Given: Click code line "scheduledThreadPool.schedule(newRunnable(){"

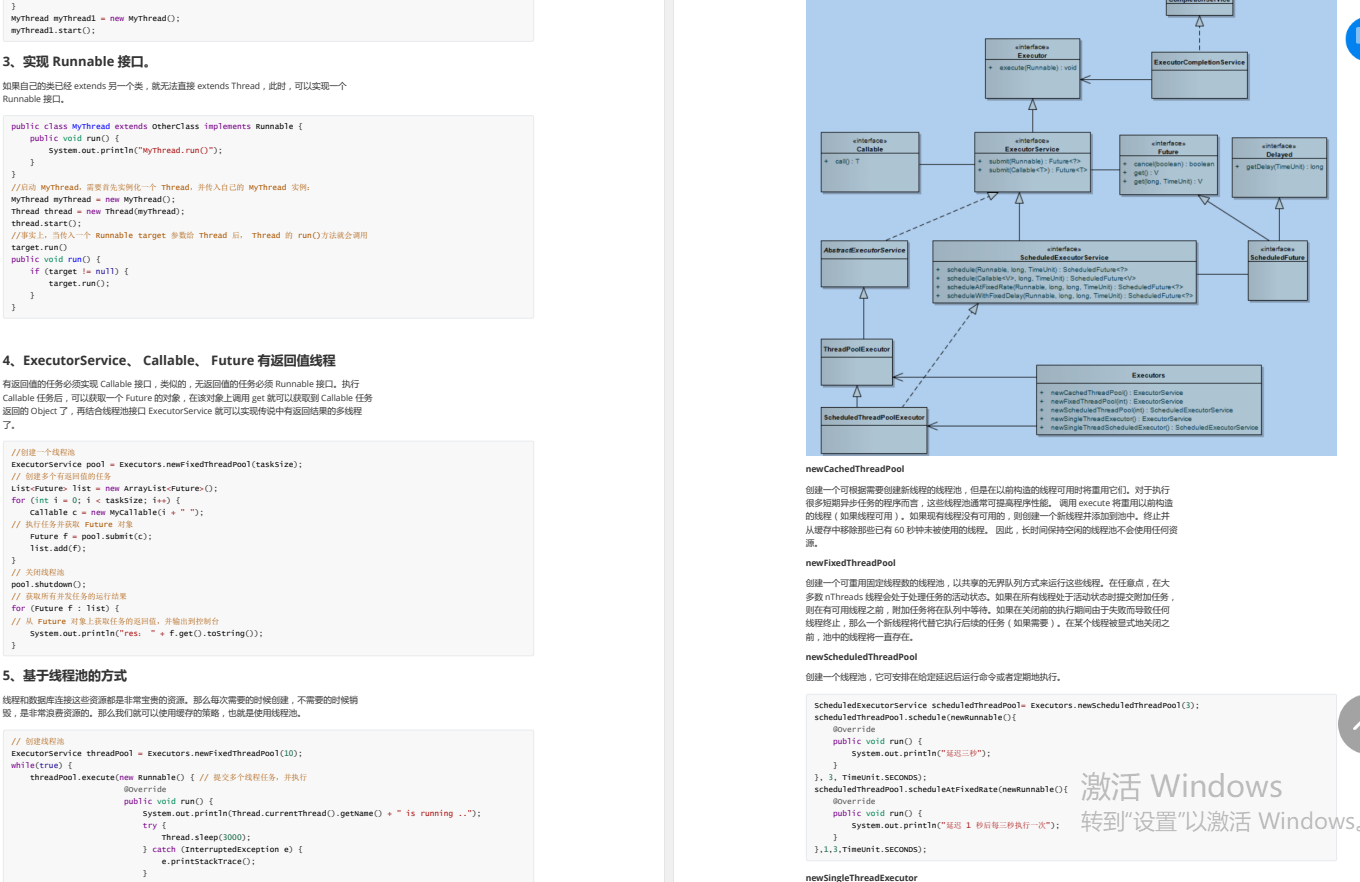Looking at the screenshot, I should (x=915, y=718).
